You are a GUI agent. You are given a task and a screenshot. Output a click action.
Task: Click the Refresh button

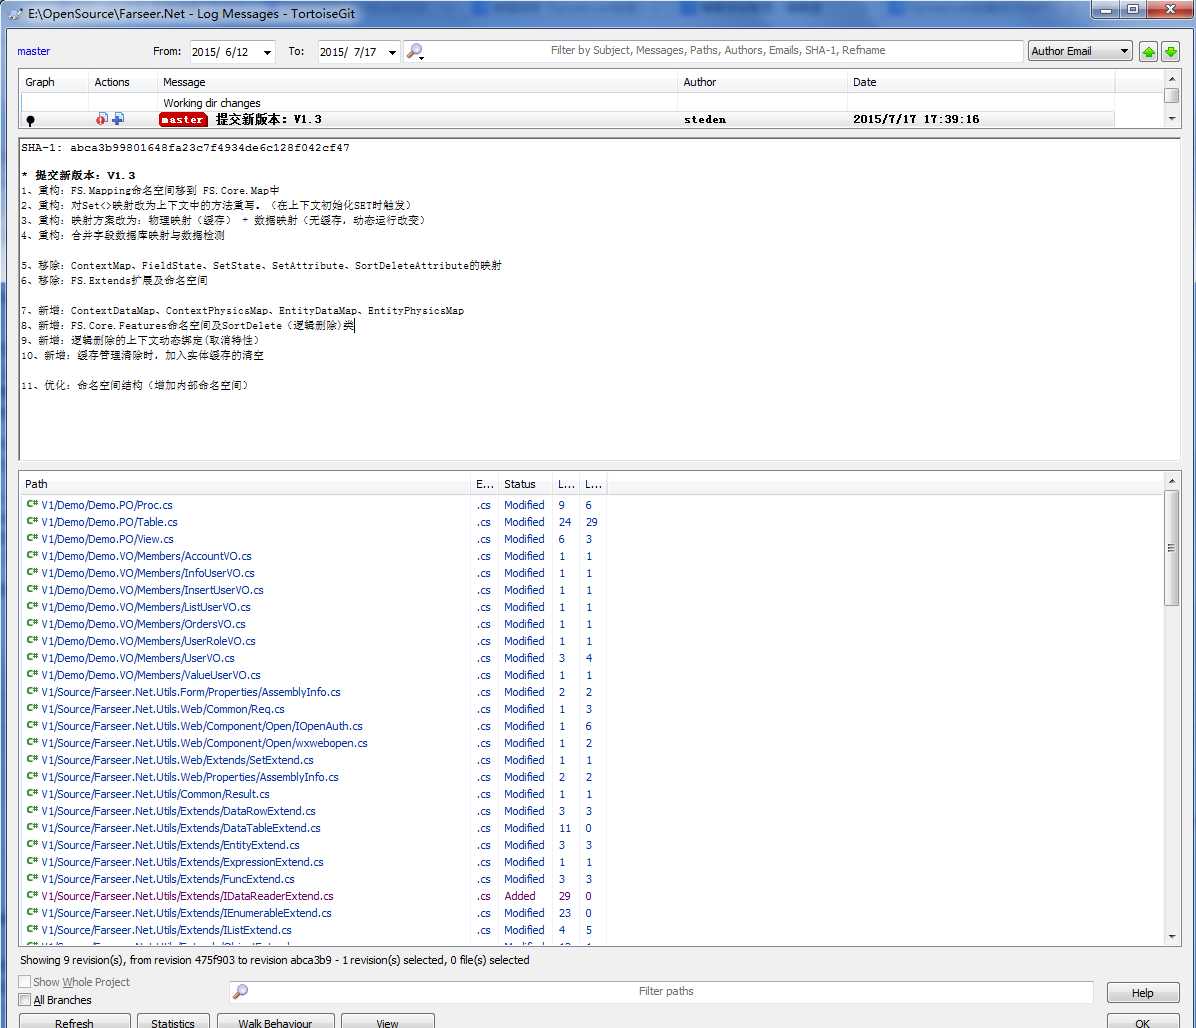coord(74,1021)
